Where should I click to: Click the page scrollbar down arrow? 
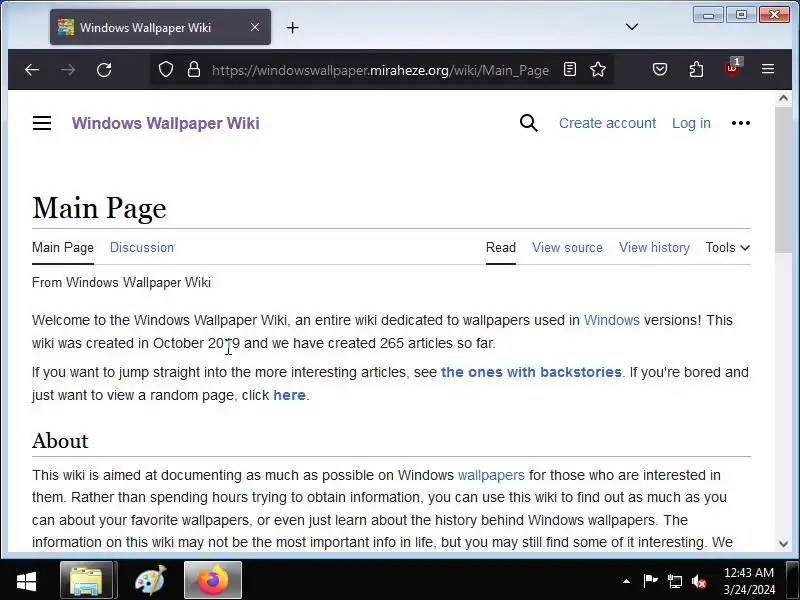784,544
